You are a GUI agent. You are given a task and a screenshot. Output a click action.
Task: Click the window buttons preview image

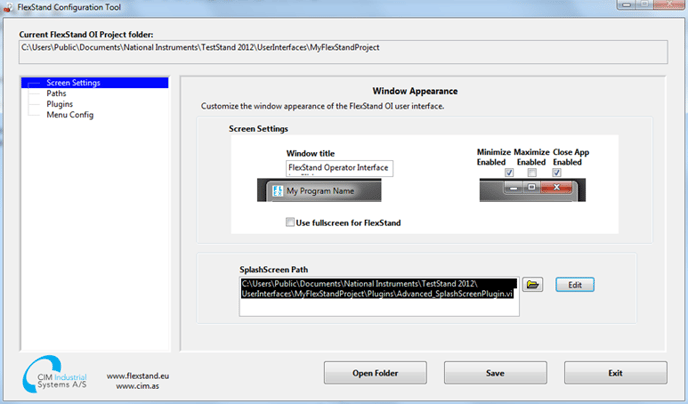click(x=532, y=190)
